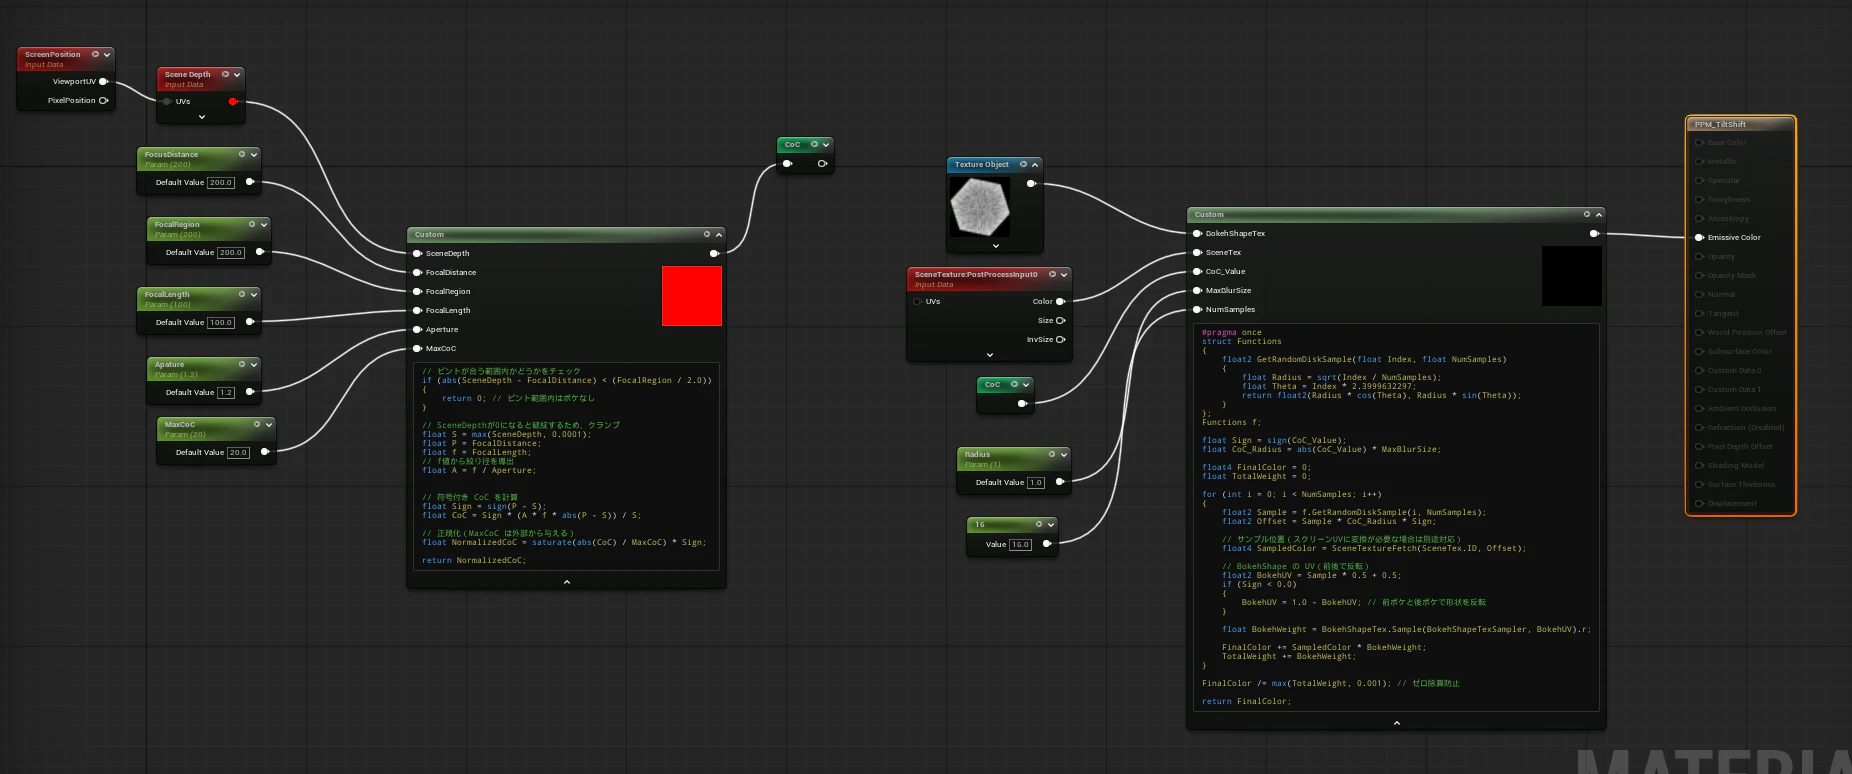Click the BokehShapeTex input pin

point(1197,233)
